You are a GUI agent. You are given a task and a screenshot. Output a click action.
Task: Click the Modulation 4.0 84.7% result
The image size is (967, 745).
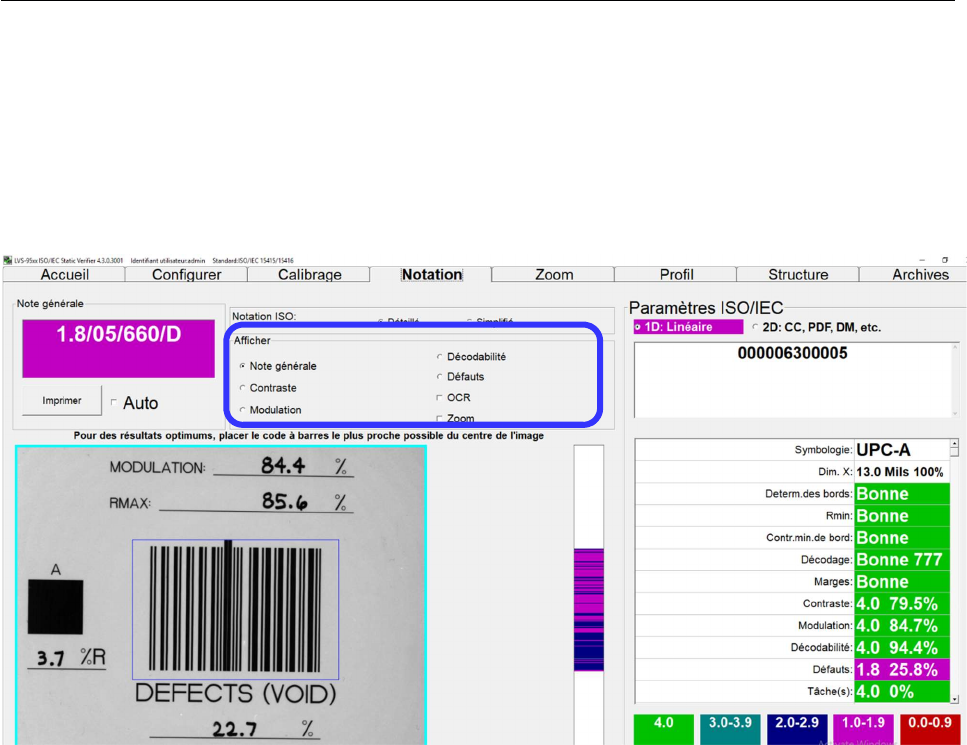[902, 625]
